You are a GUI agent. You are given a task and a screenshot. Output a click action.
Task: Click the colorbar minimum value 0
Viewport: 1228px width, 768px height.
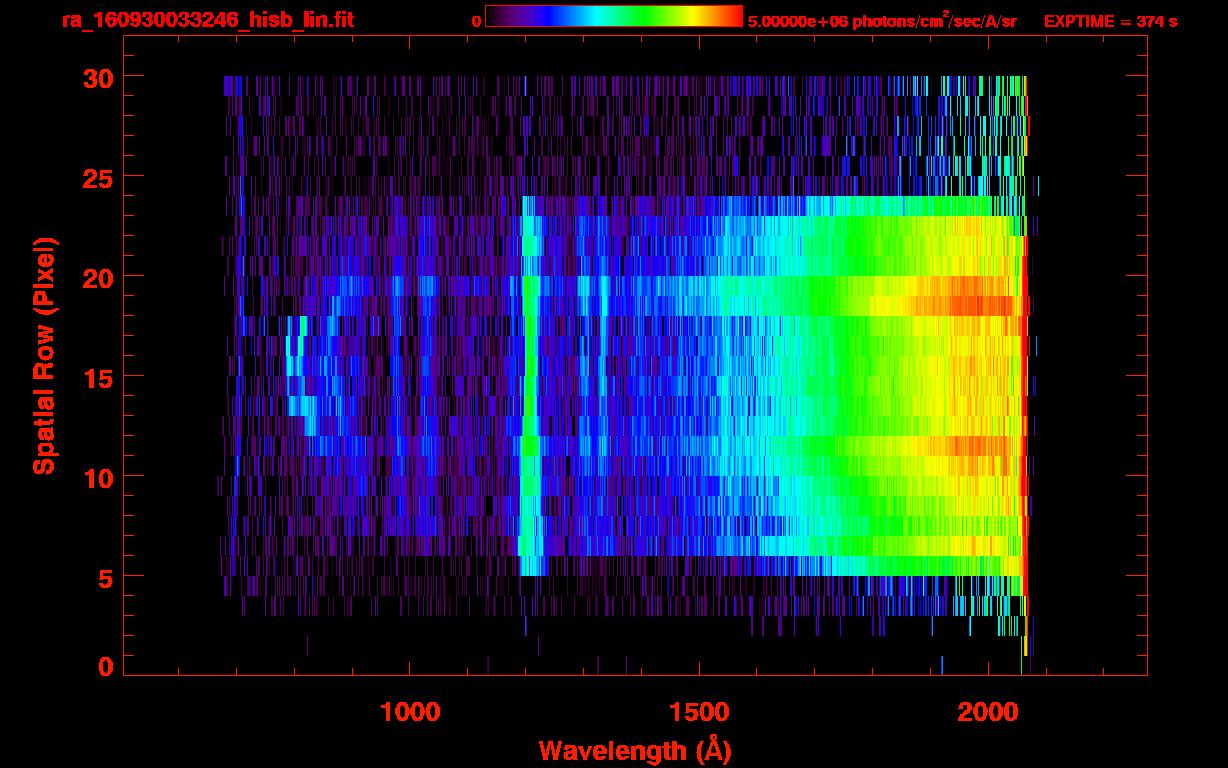477,21
